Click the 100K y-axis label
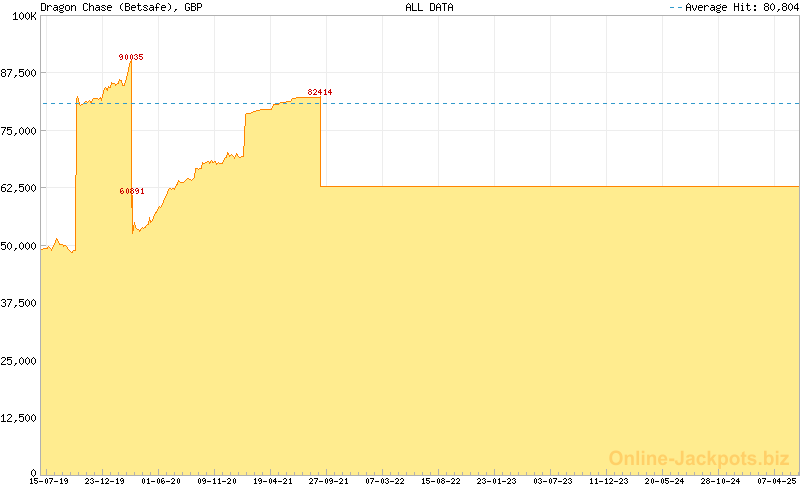800x490 pixels. tap(24, 16)
